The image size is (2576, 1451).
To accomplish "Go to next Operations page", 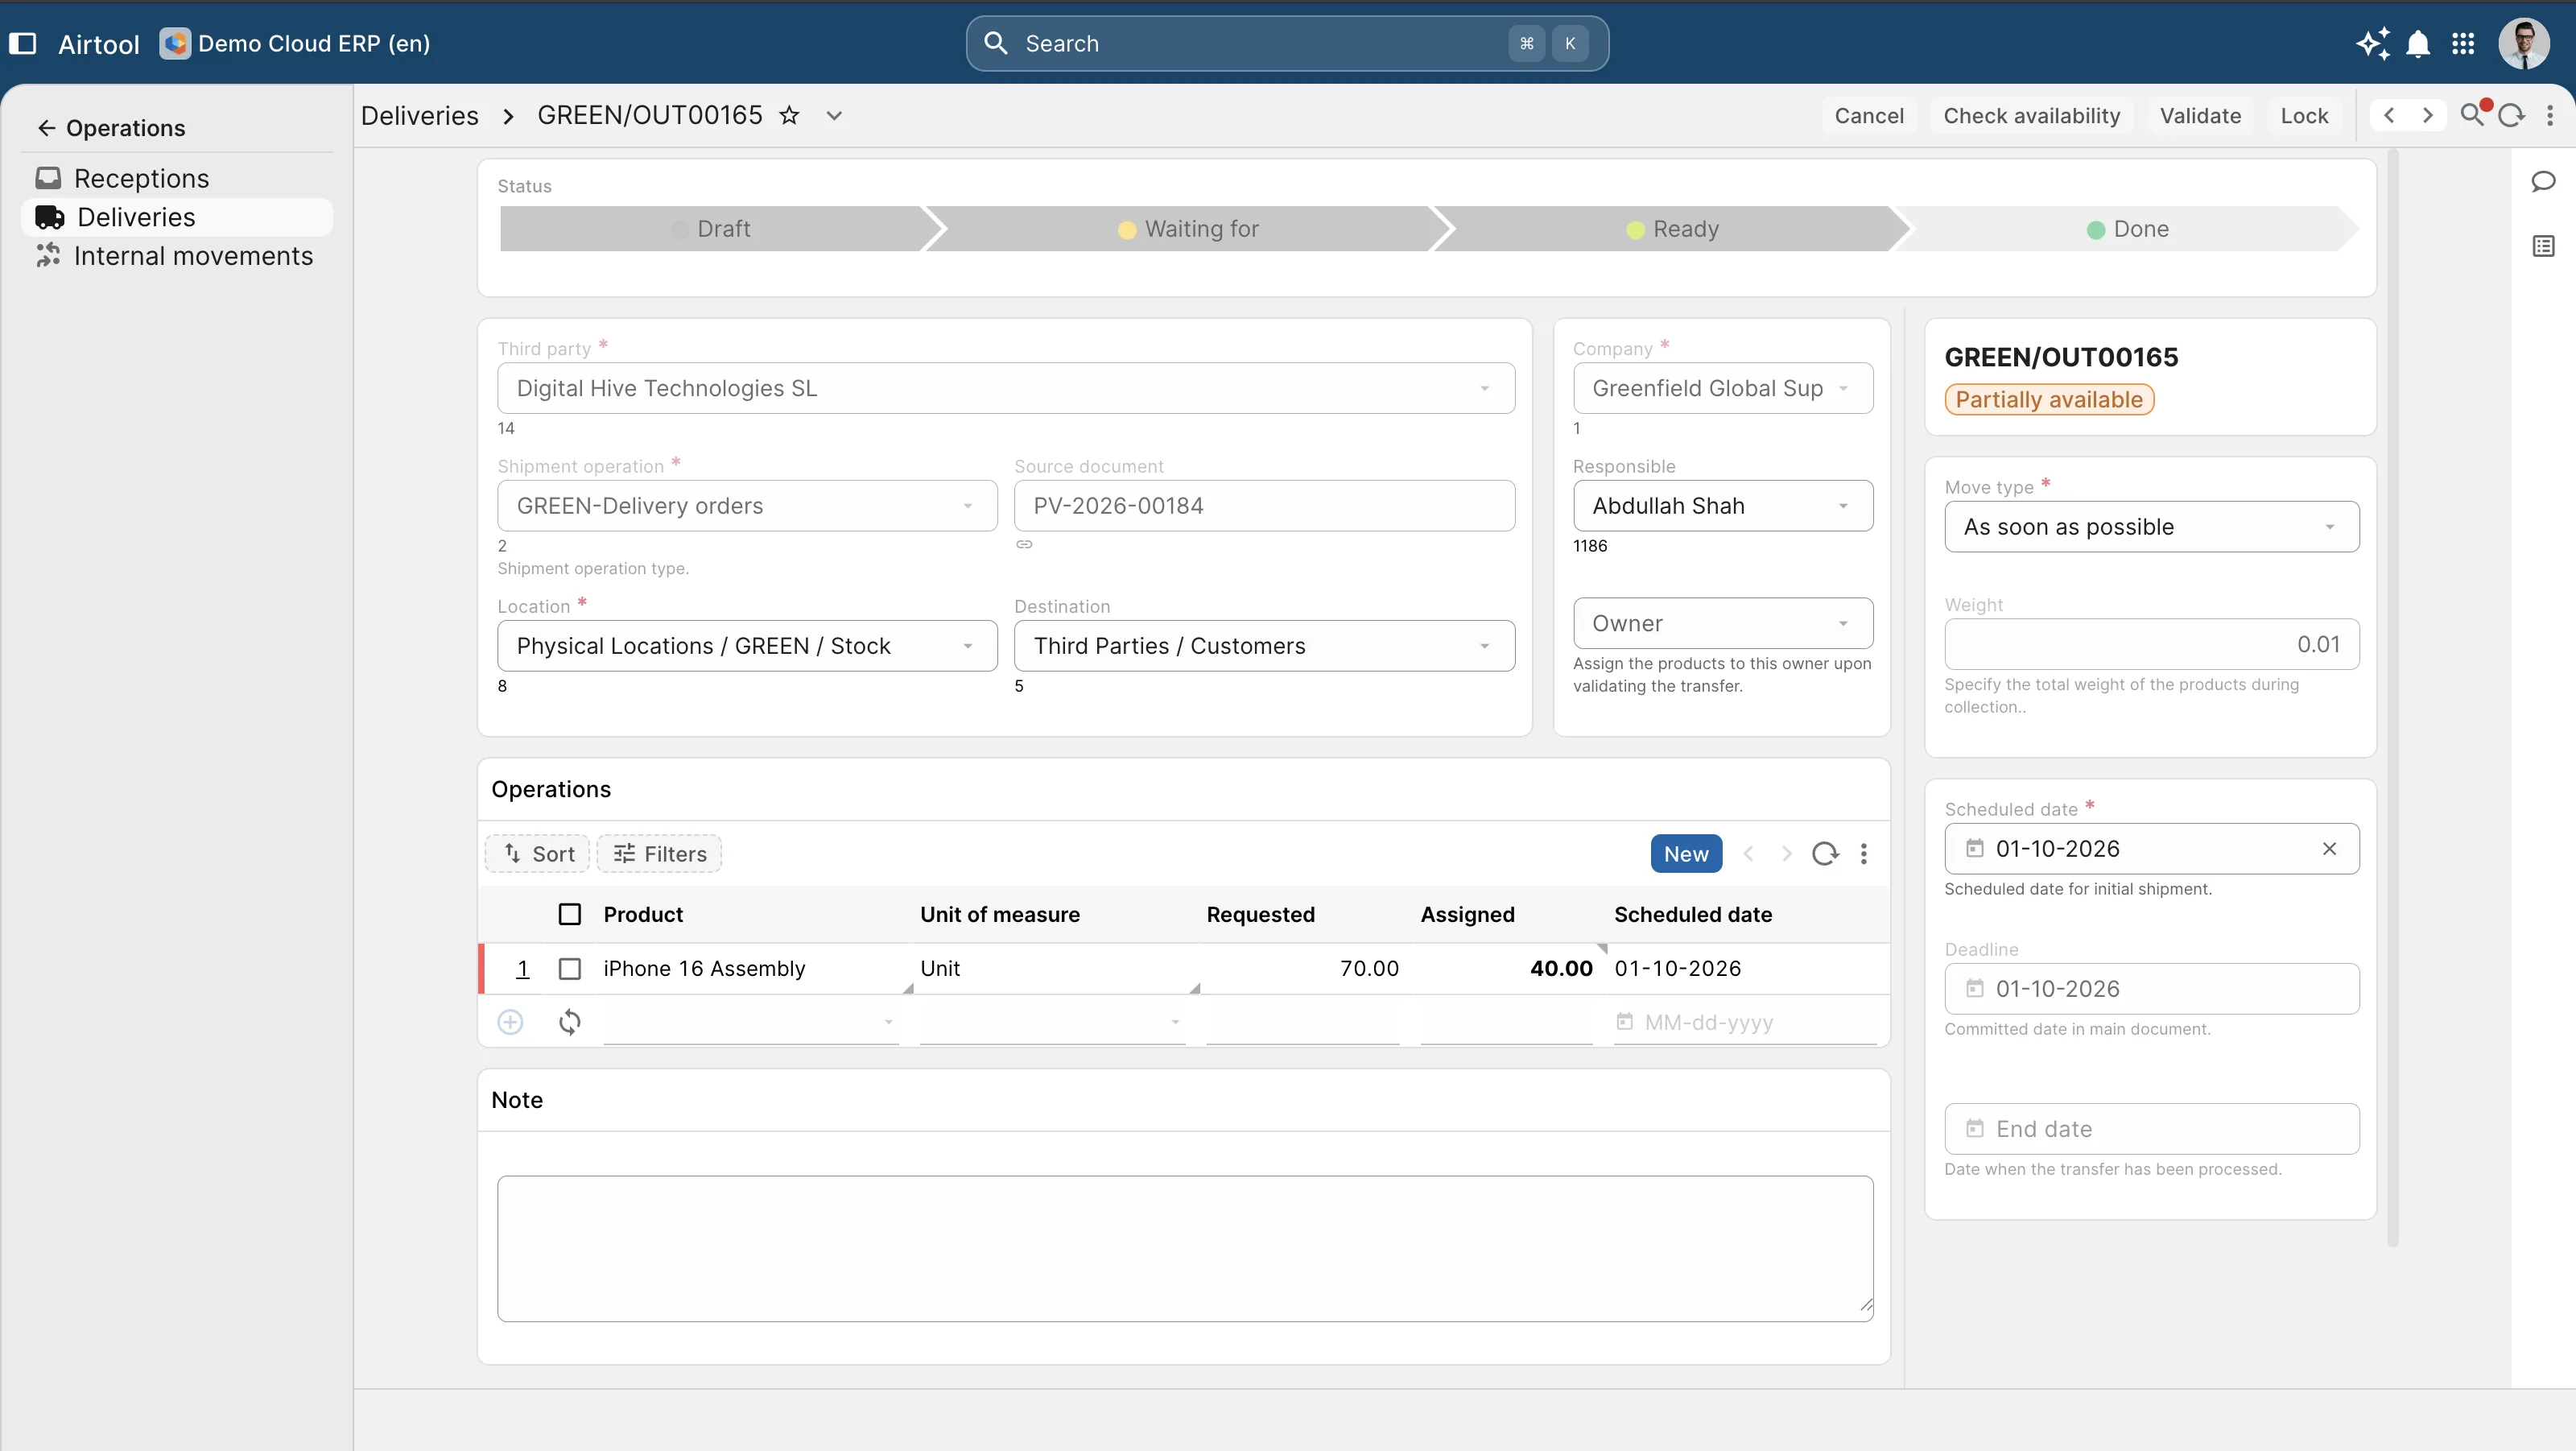I will point(1786,853).
